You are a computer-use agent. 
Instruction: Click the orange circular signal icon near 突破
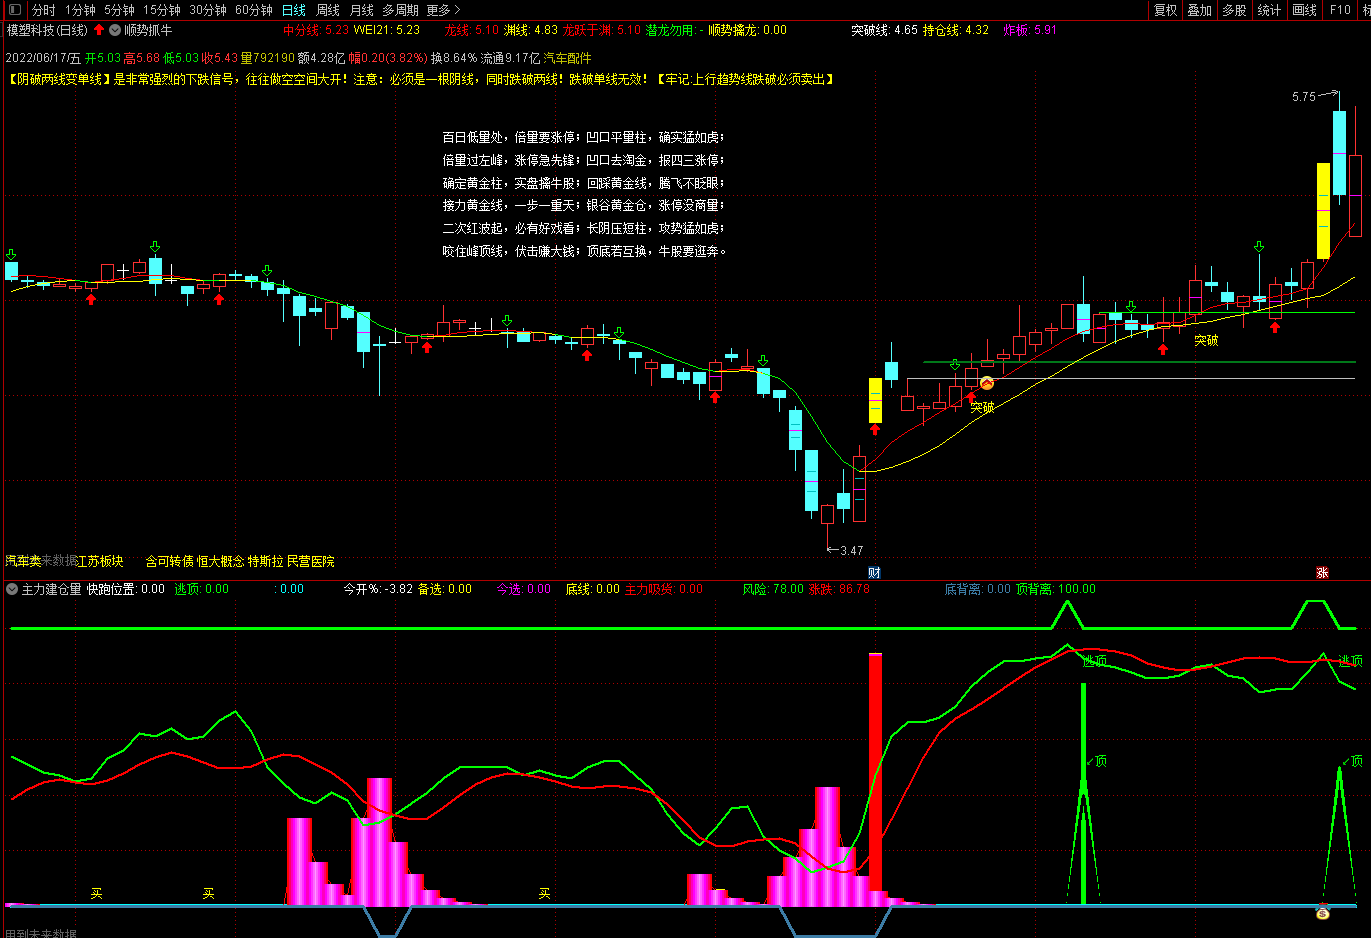point(987,383)
